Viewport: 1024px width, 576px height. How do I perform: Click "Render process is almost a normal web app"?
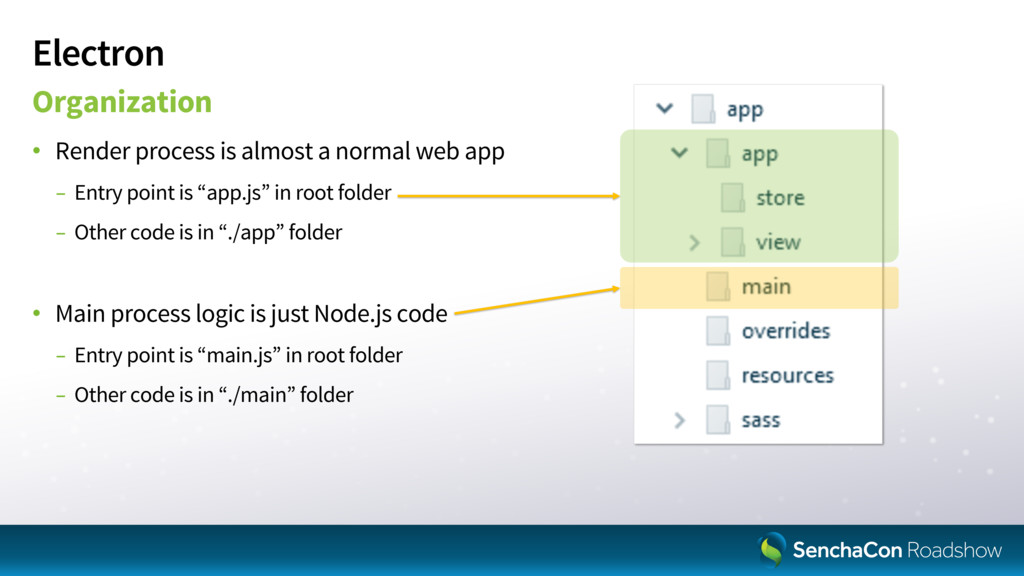[280, 152]
